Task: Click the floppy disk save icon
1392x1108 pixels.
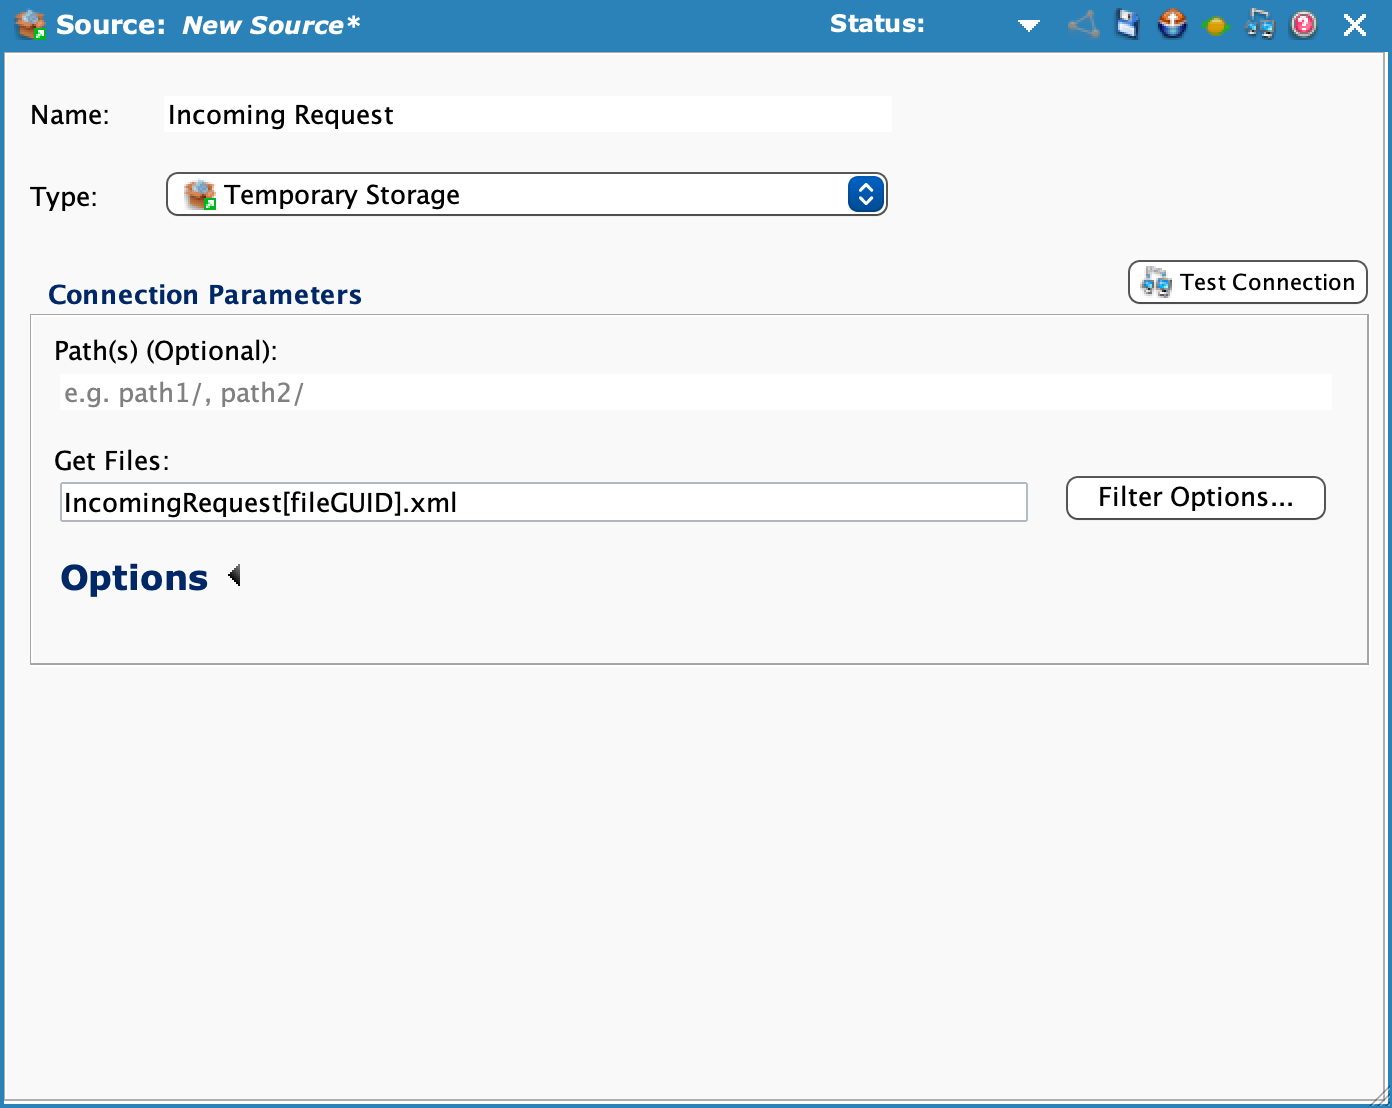Action: tap(1127, 25)
